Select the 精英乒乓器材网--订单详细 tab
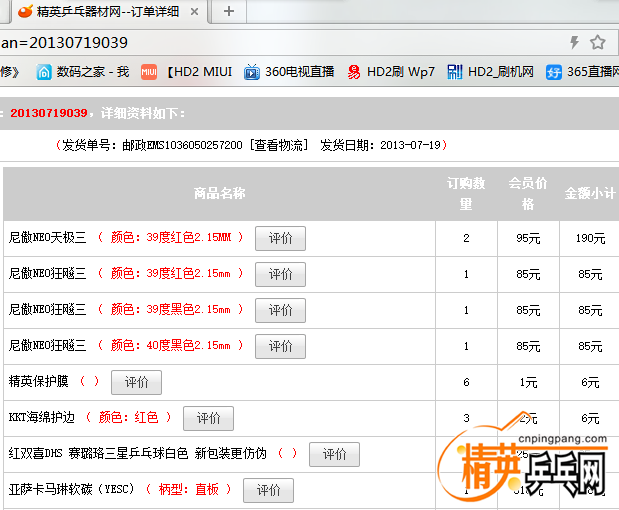This screenshot has height=510, width=619. [x=107, y=11]
